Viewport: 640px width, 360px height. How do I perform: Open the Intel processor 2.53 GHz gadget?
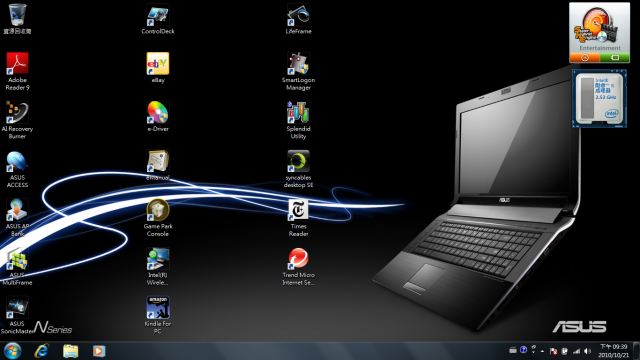point(599,98)
